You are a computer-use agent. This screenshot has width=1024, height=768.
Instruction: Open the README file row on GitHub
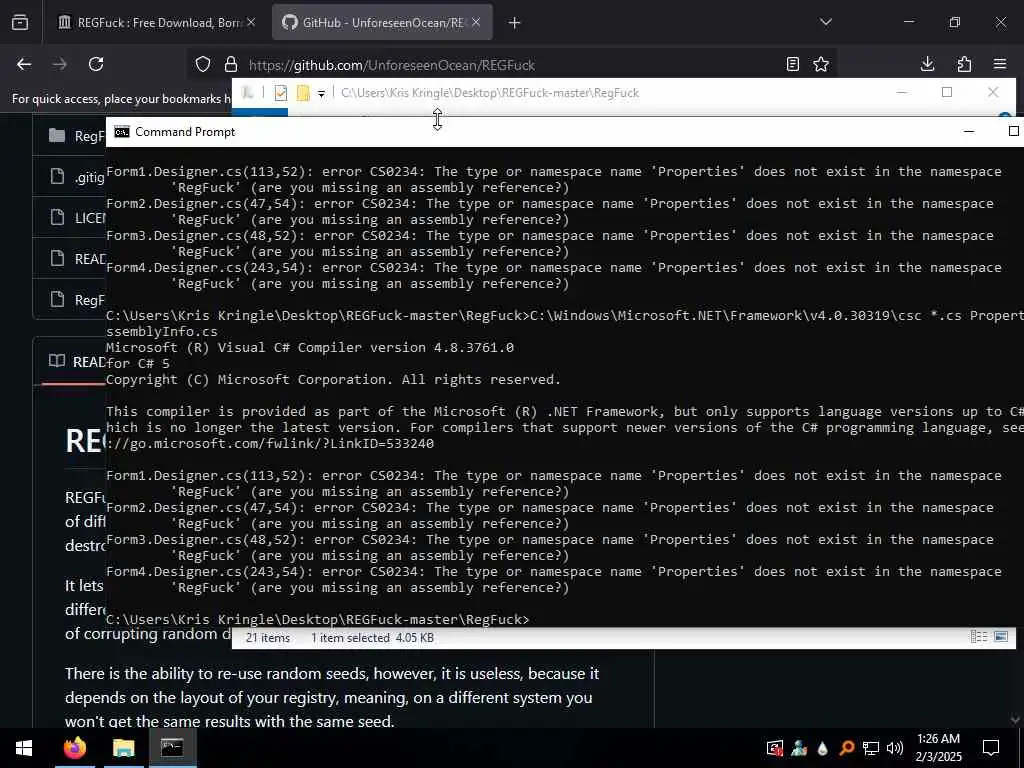click(x=90, y=259)
